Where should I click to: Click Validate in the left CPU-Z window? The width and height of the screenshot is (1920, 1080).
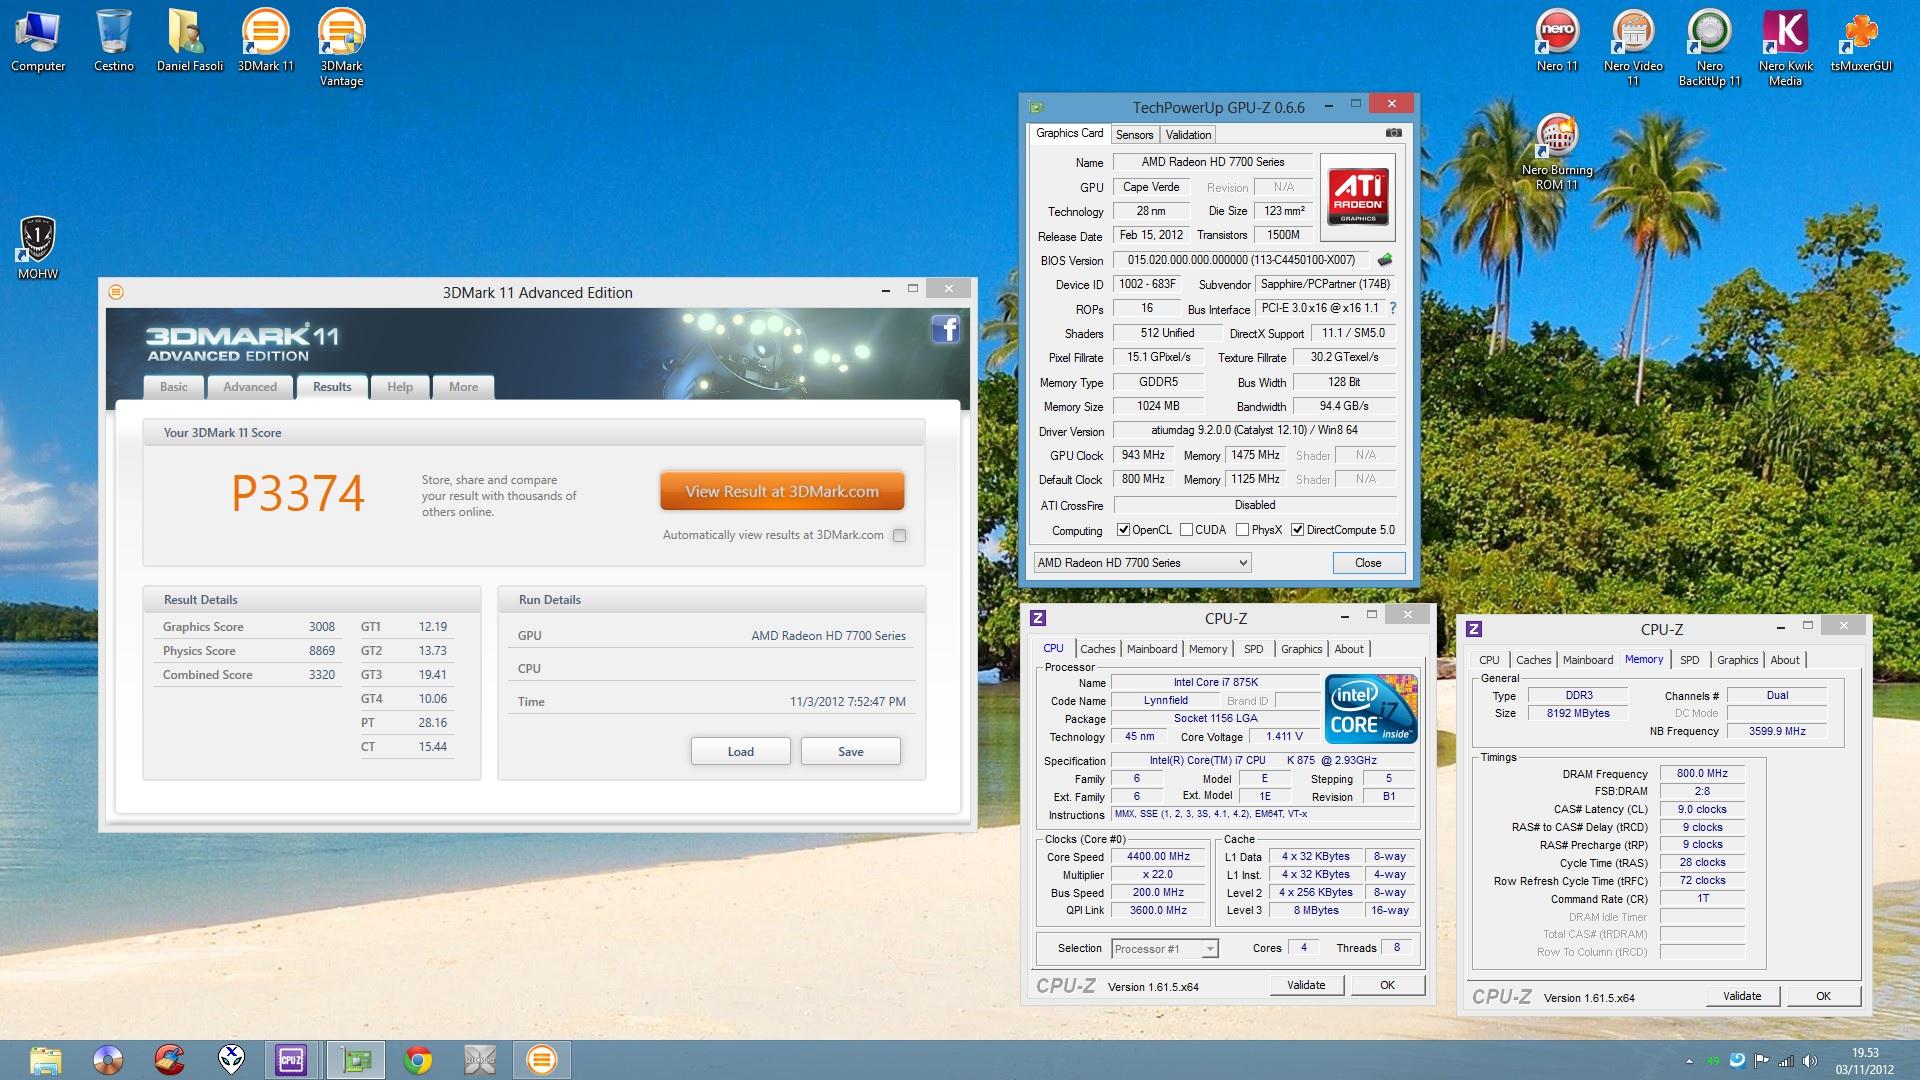click(x=1305, y=985)
